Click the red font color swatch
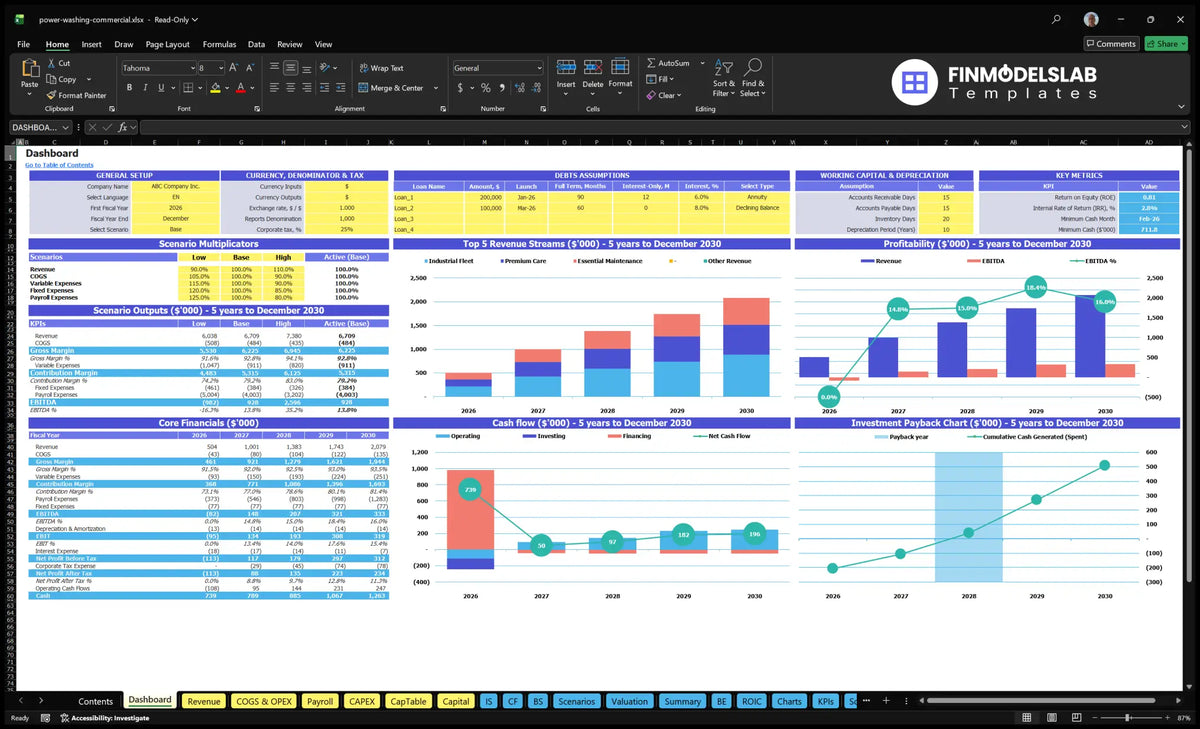 point(240,88)
